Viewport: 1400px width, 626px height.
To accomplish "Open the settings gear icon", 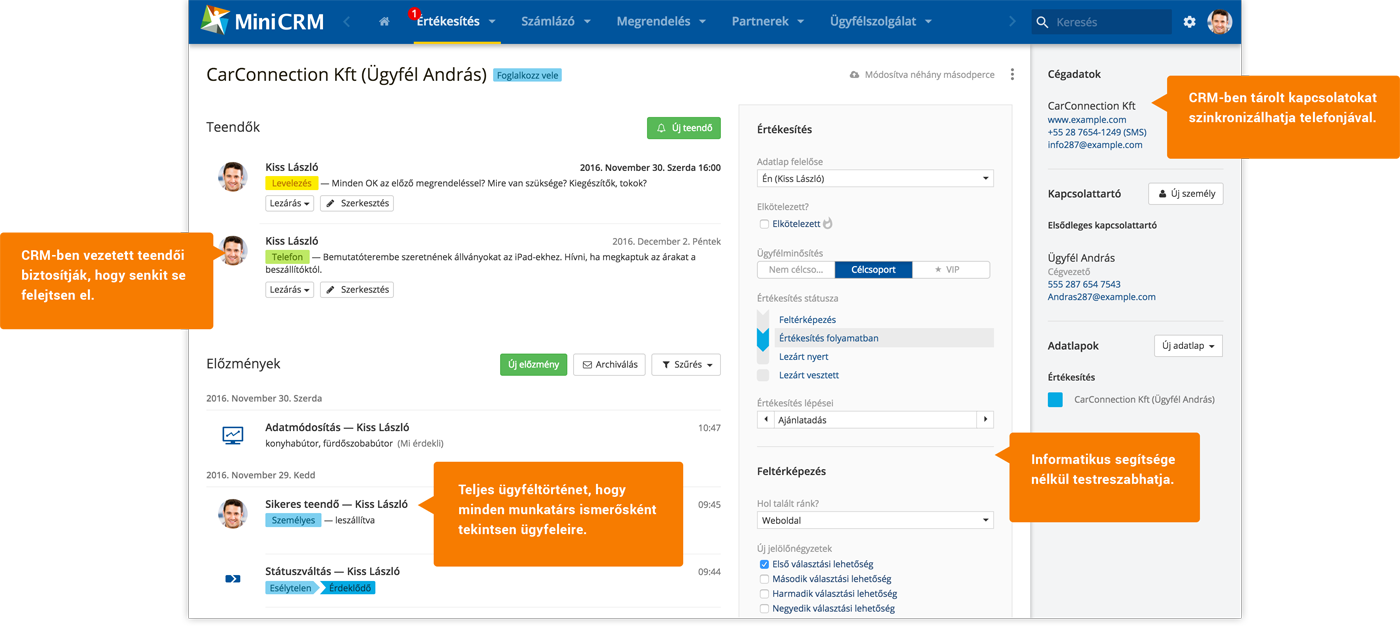I will click(1189, 21).
